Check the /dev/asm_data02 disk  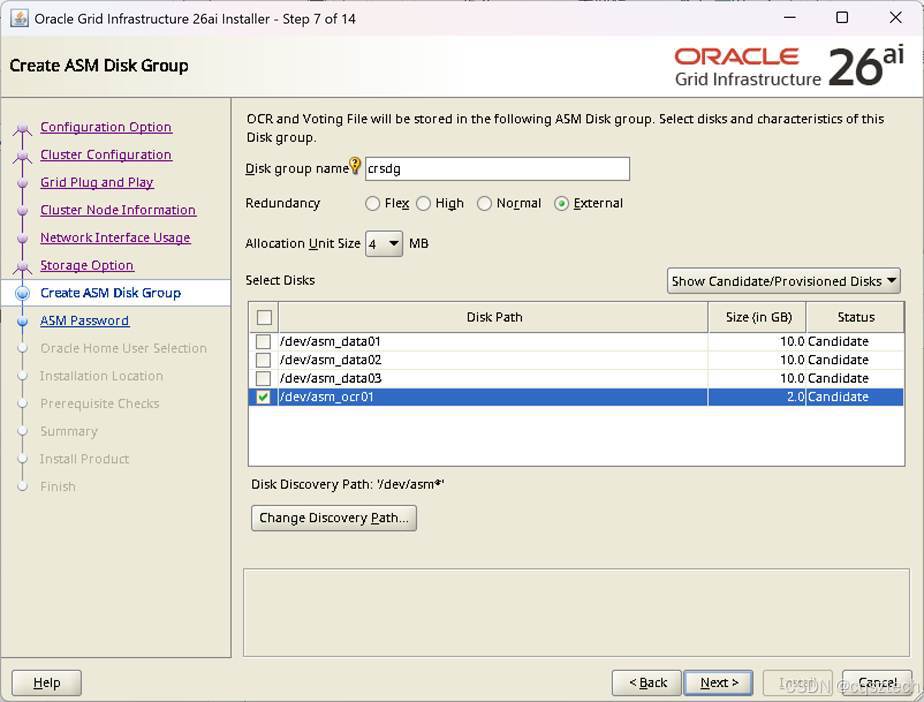tap(263, 360)
